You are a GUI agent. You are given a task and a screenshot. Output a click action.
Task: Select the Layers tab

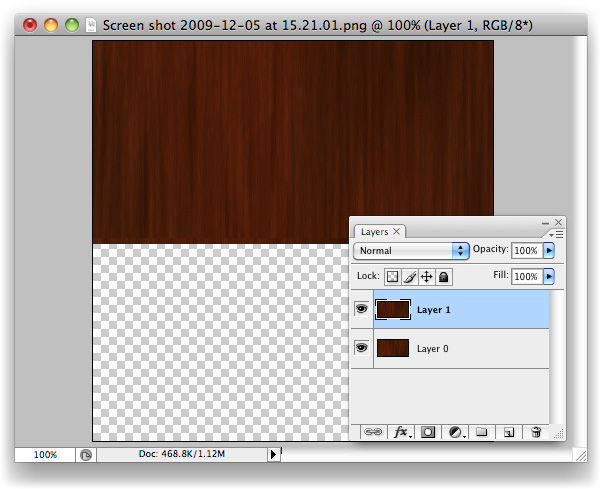(x=374, y=231)
